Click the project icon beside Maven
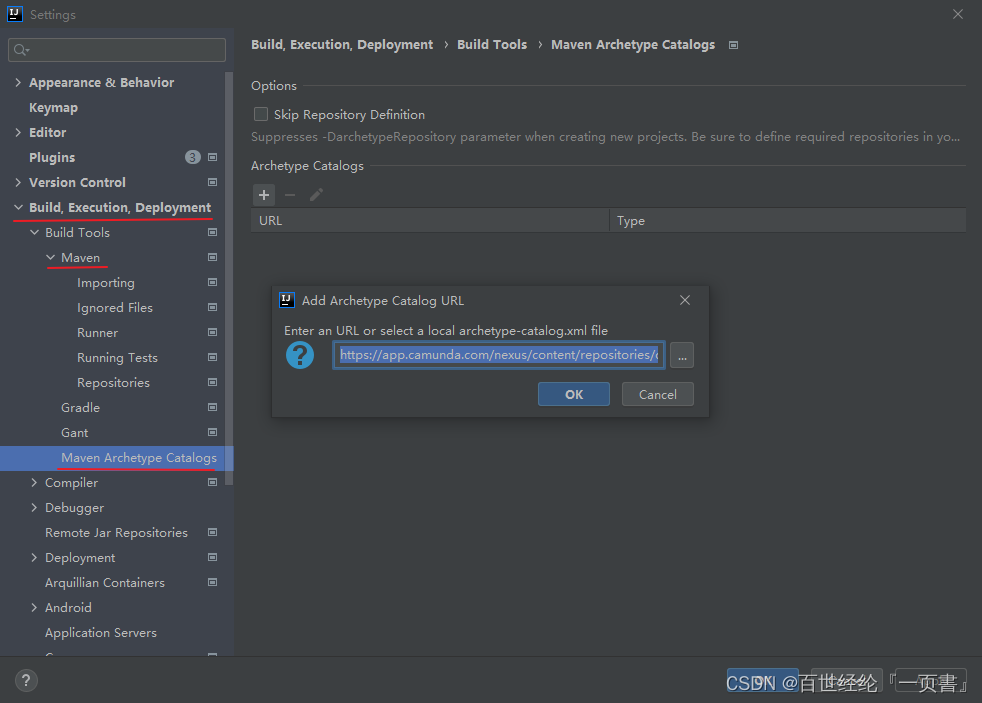The image size is (982, 703). pos(212,257)
